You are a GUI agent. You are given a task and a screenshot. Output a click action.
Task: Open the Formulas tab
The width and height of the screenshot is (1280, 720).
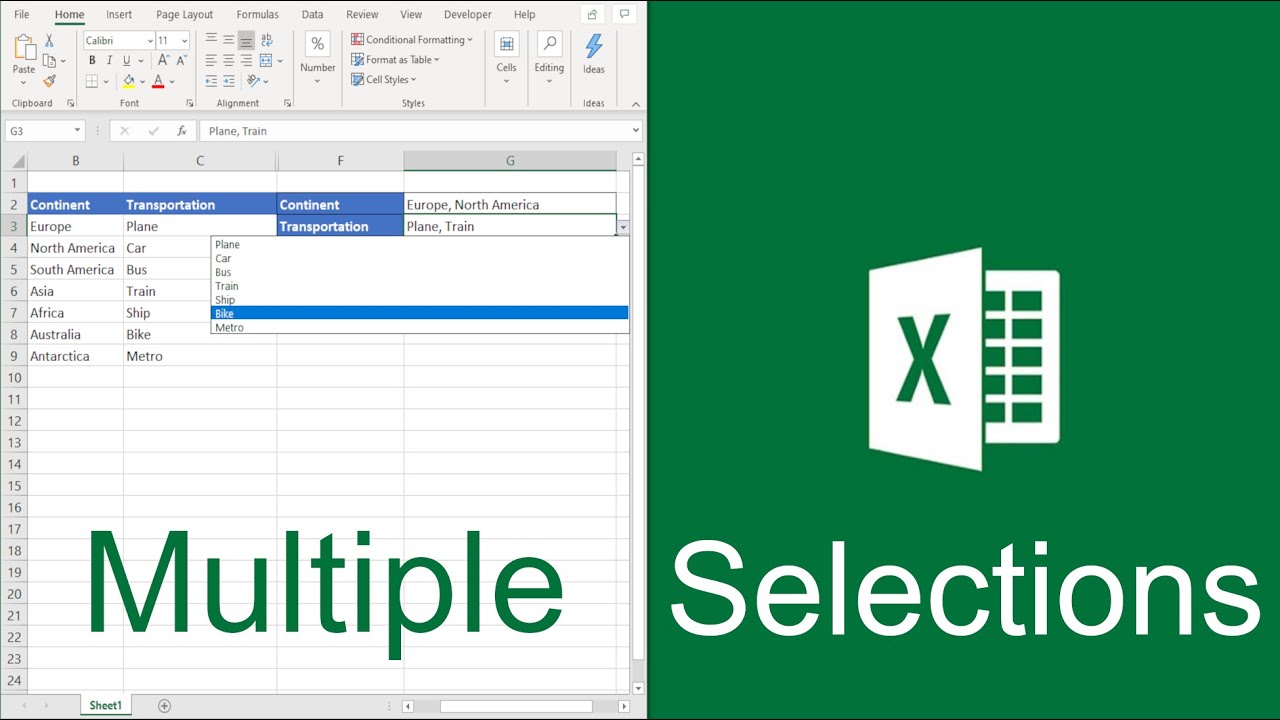tap(258, 15)
